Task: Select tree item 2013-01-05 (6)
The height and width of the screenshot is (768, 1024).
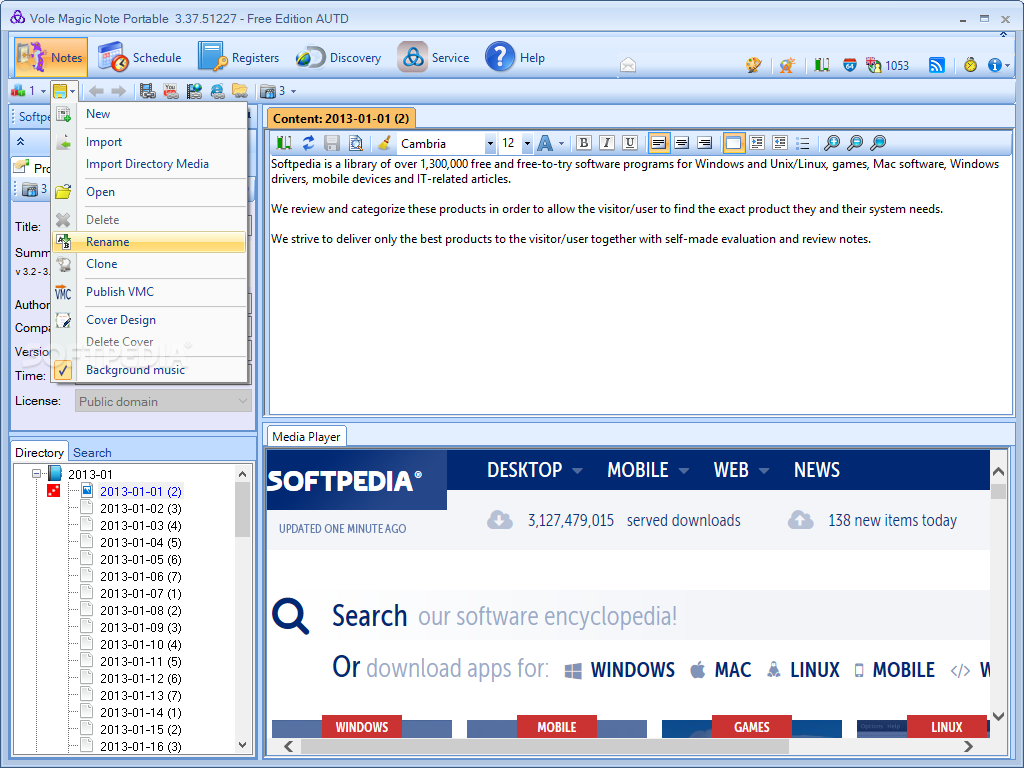Action: click(x=140, y=560)
